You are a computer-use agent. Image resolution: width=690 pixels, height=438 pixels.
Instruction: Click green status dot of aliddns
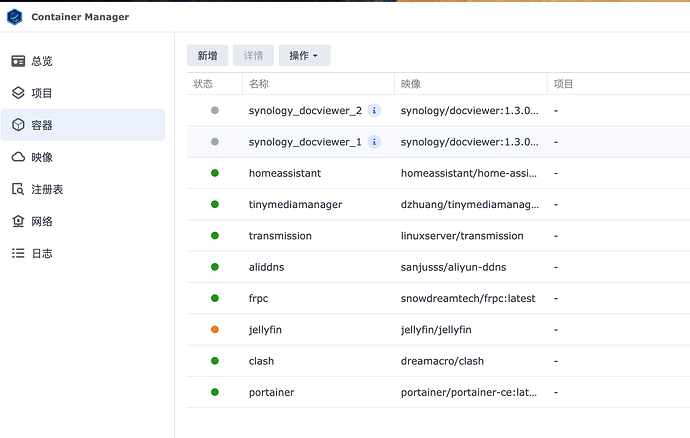click(x=215, y=267)
